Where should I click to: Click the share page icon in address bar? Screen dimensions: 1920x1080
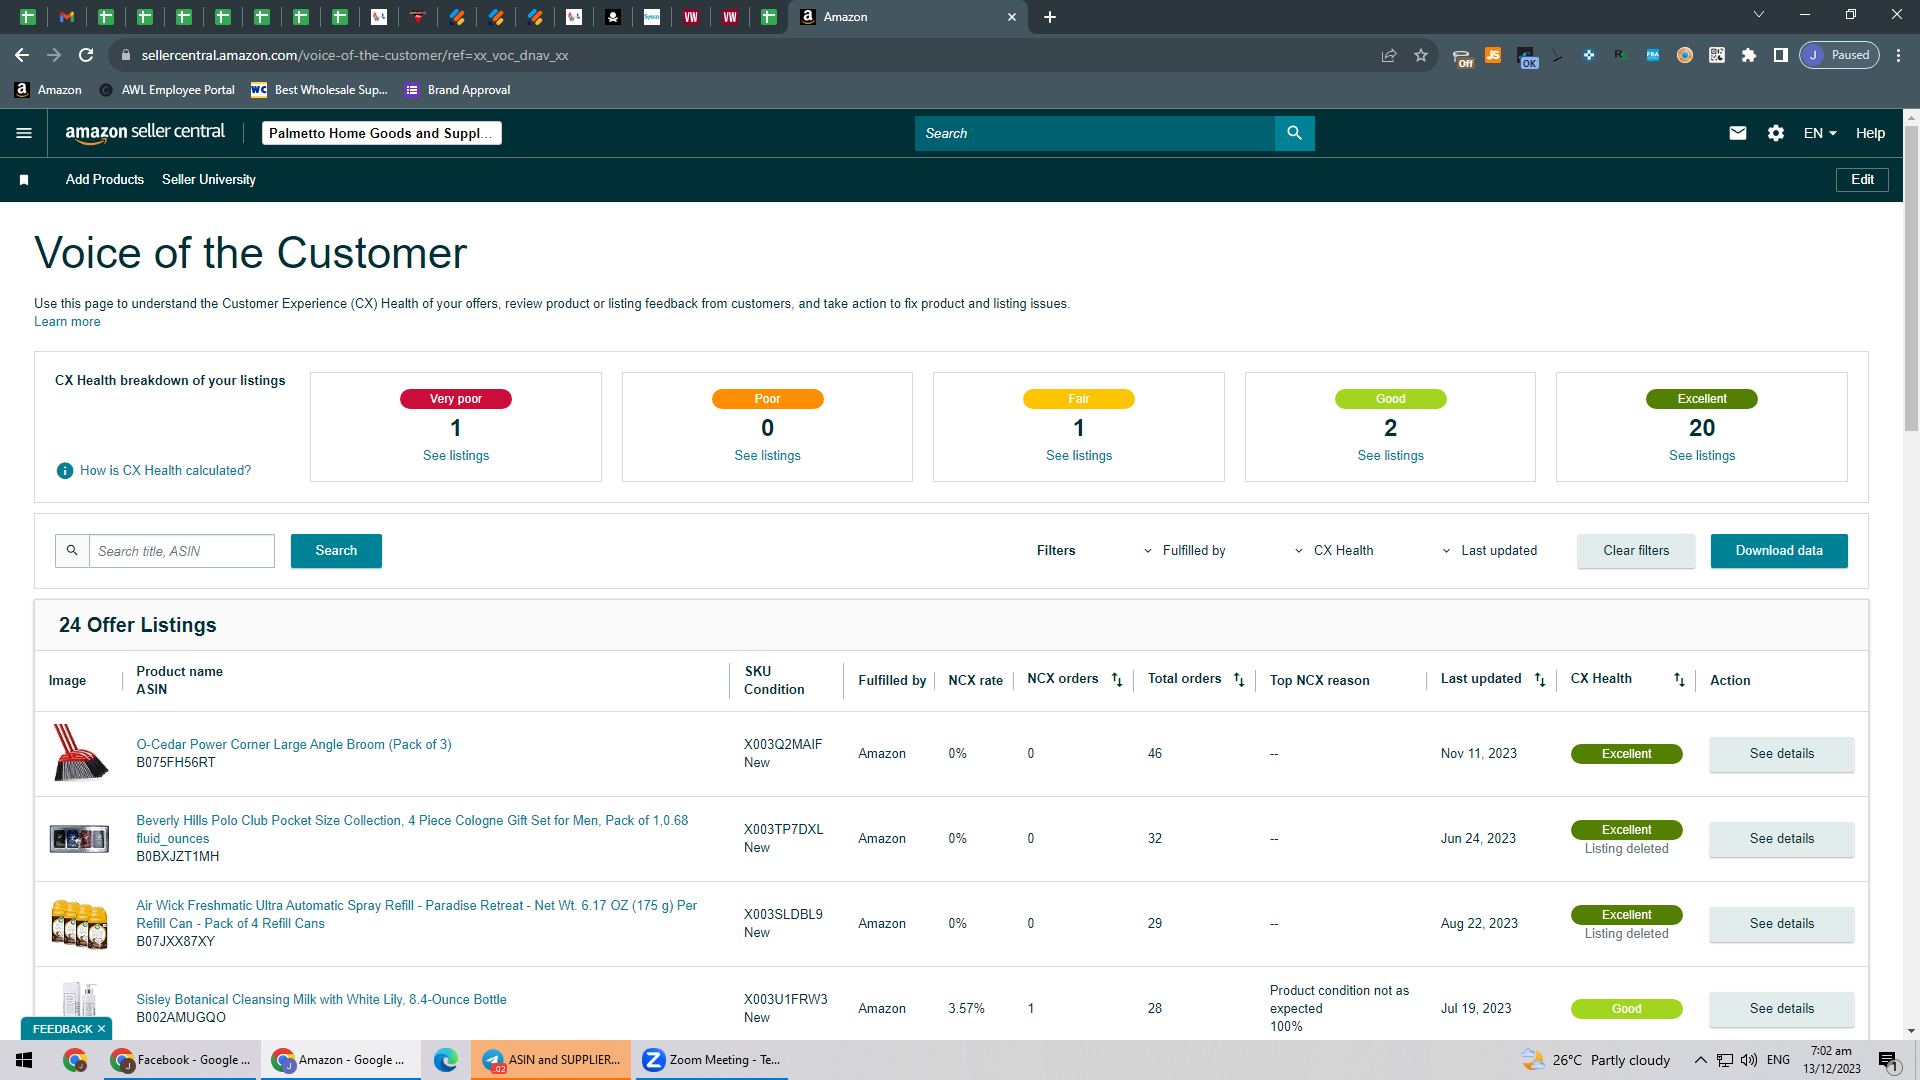1389,55
